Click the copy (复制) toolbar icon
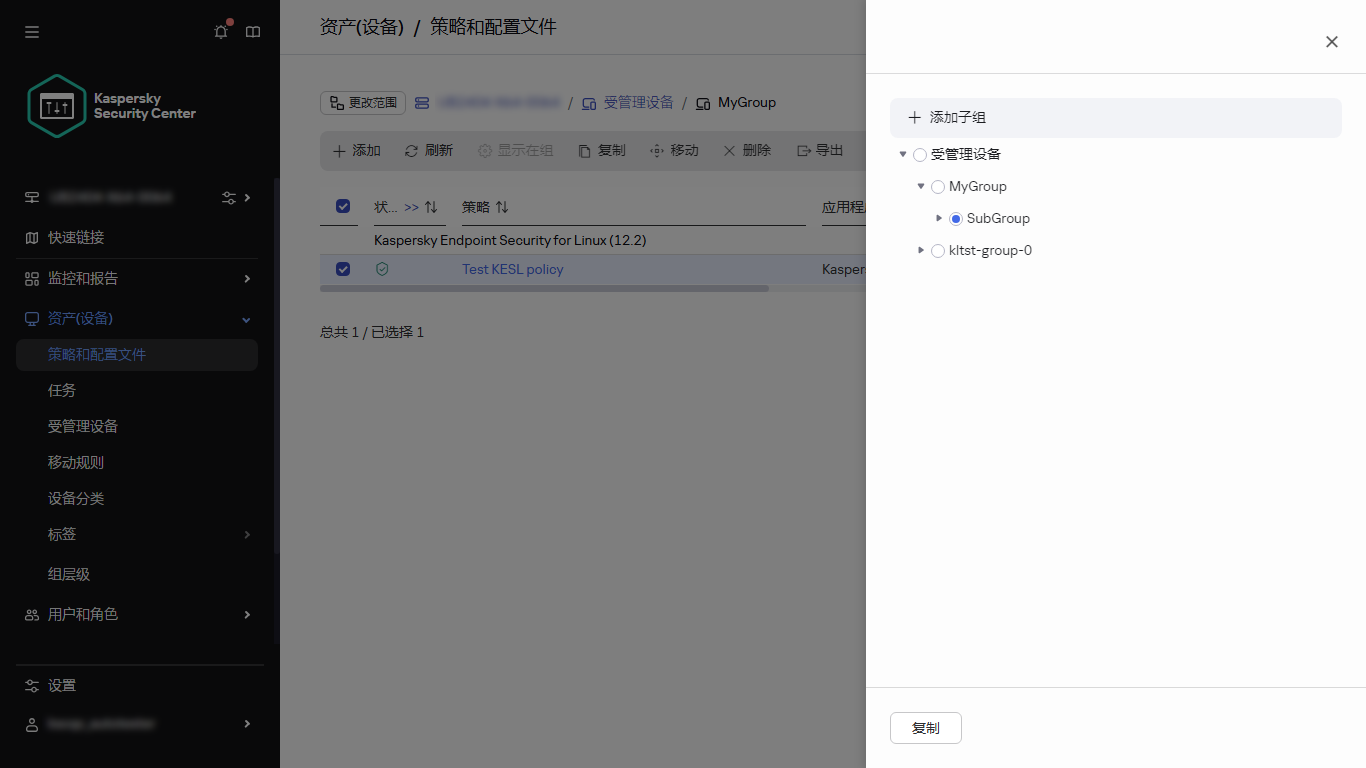1366x768 pixels. pyautogui.click(x=584, y=150)
